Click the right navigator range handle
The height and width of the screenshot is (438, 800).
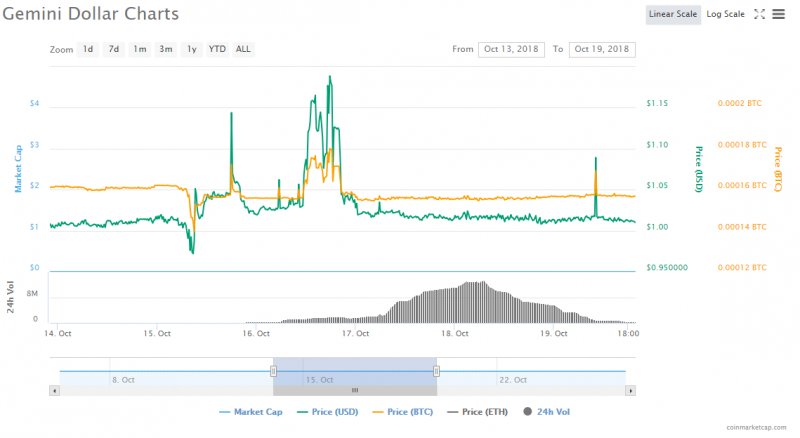click(436, 371)
